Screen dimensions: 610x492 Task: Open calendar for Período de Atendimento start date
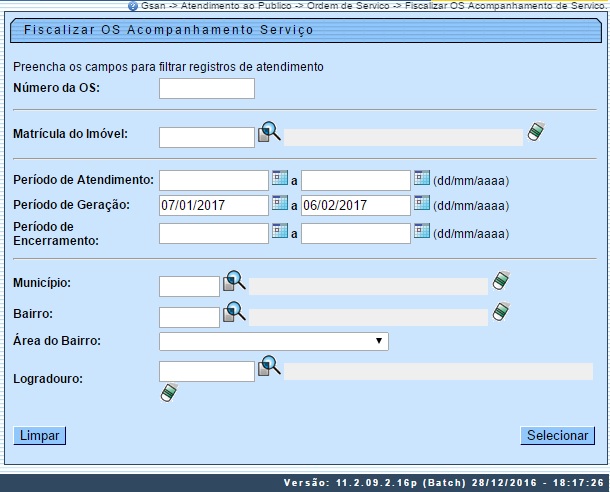(280, 177)
